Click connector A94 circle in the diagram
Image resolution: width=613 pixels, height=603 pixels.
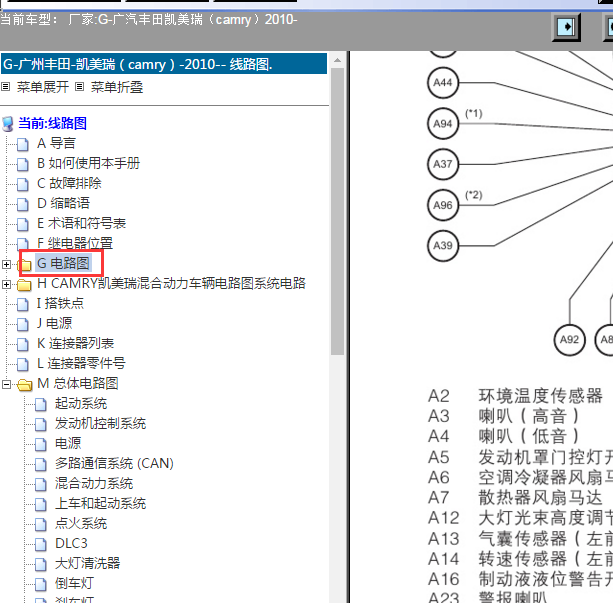(x=443, y=124)
